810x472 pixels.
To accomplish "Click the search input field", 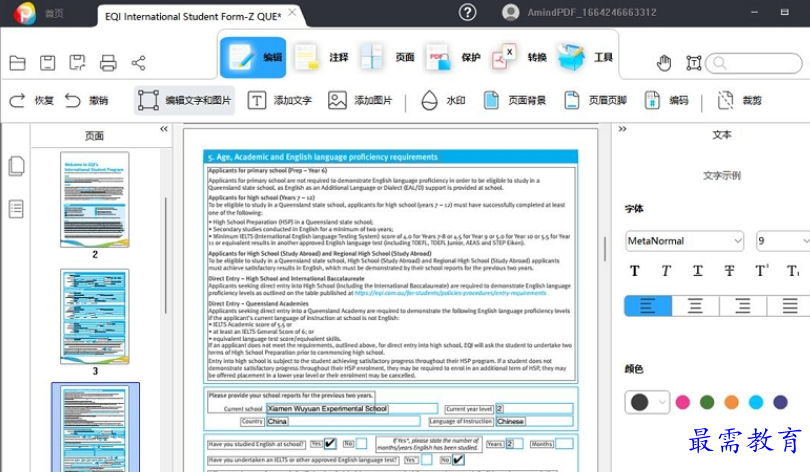I will tap(754, 63).
